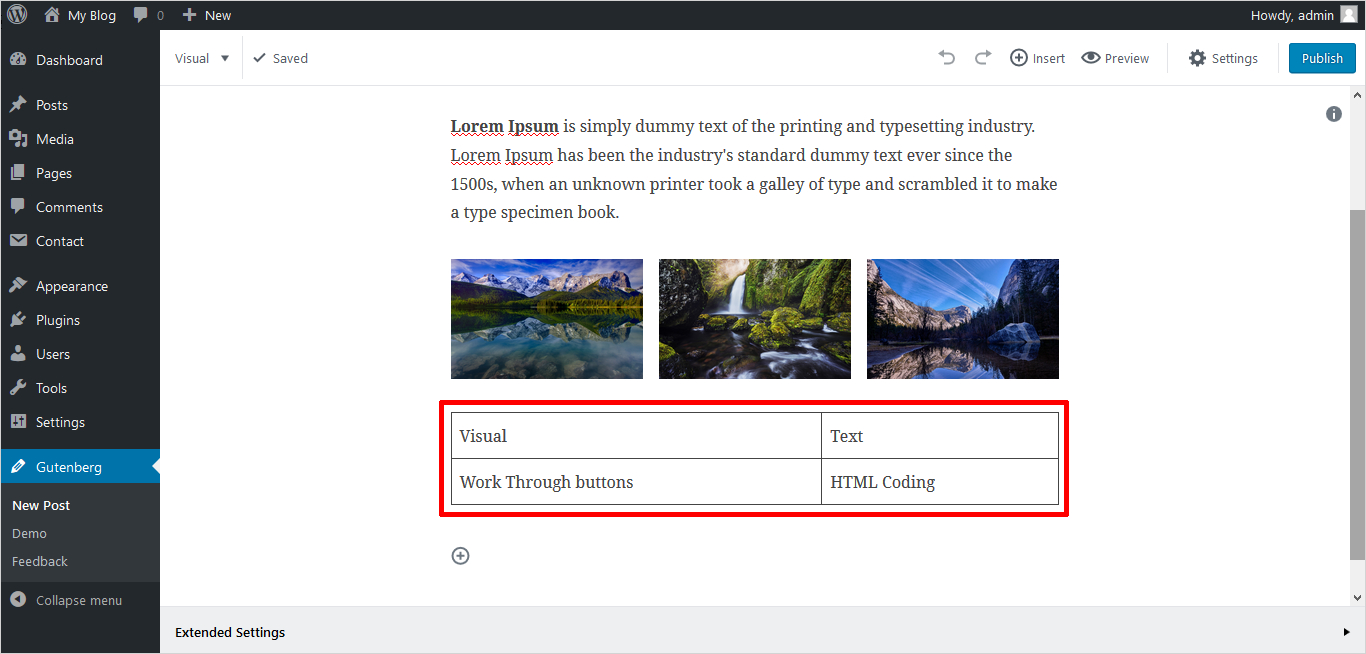
Task: Click the WordPress logo icon
Action: [x=17, y=15]
